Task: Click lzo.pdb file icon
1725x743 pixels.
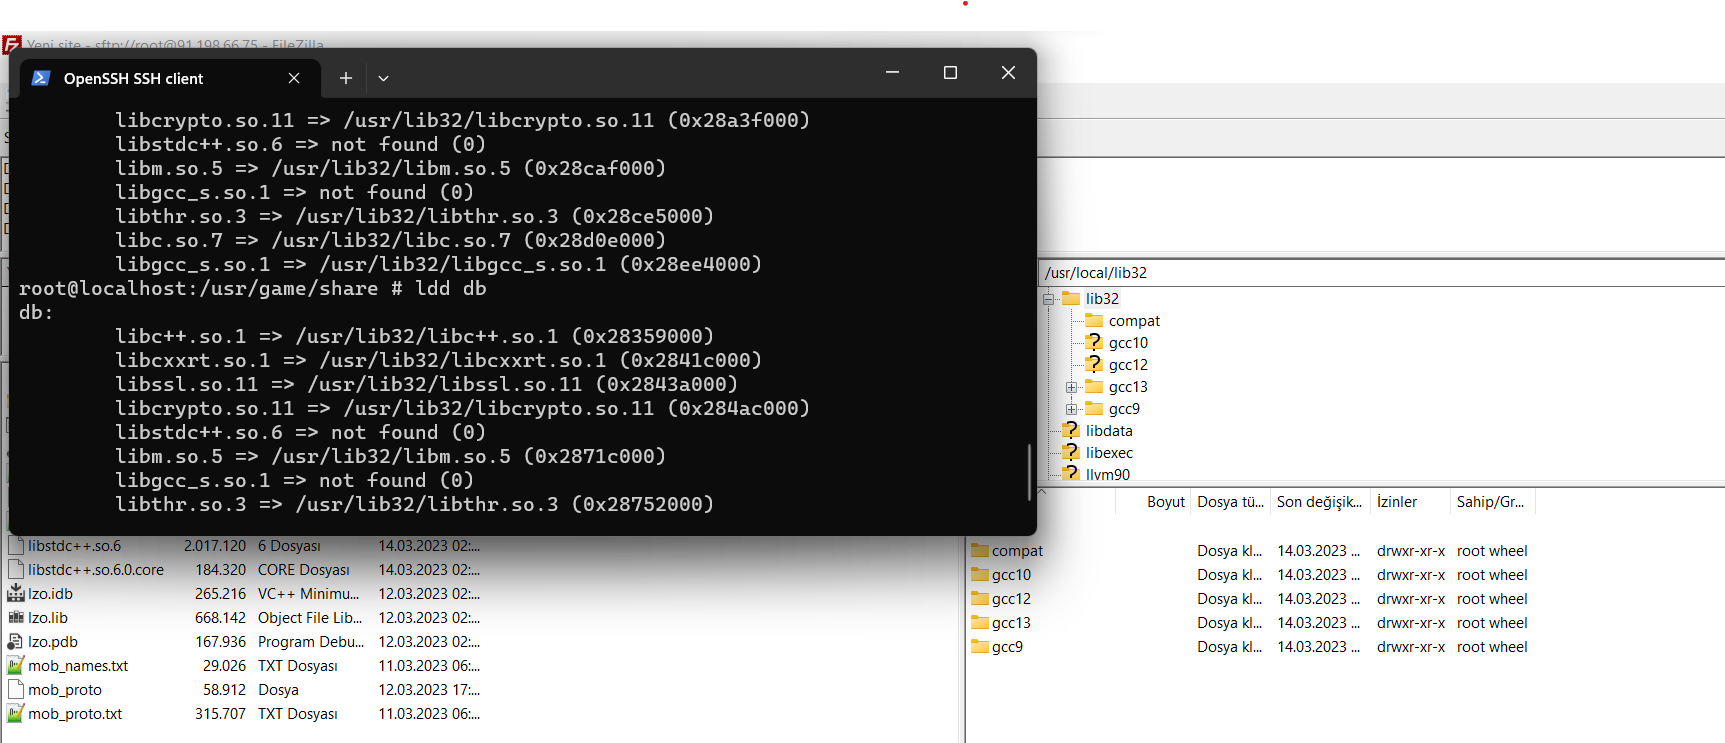Action: pos(16,642)
